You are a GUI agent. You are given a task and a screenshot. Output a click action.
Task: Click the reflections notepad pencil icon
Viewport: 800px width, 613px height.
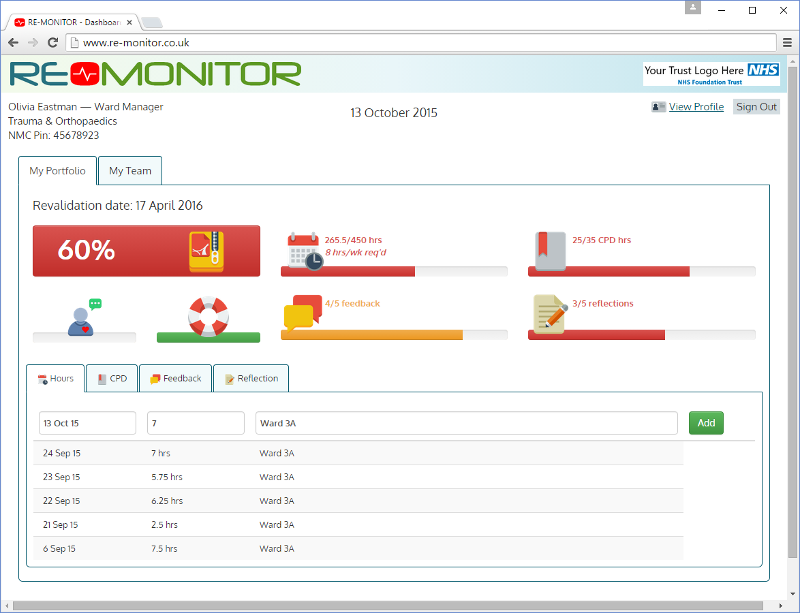(551, 314)
